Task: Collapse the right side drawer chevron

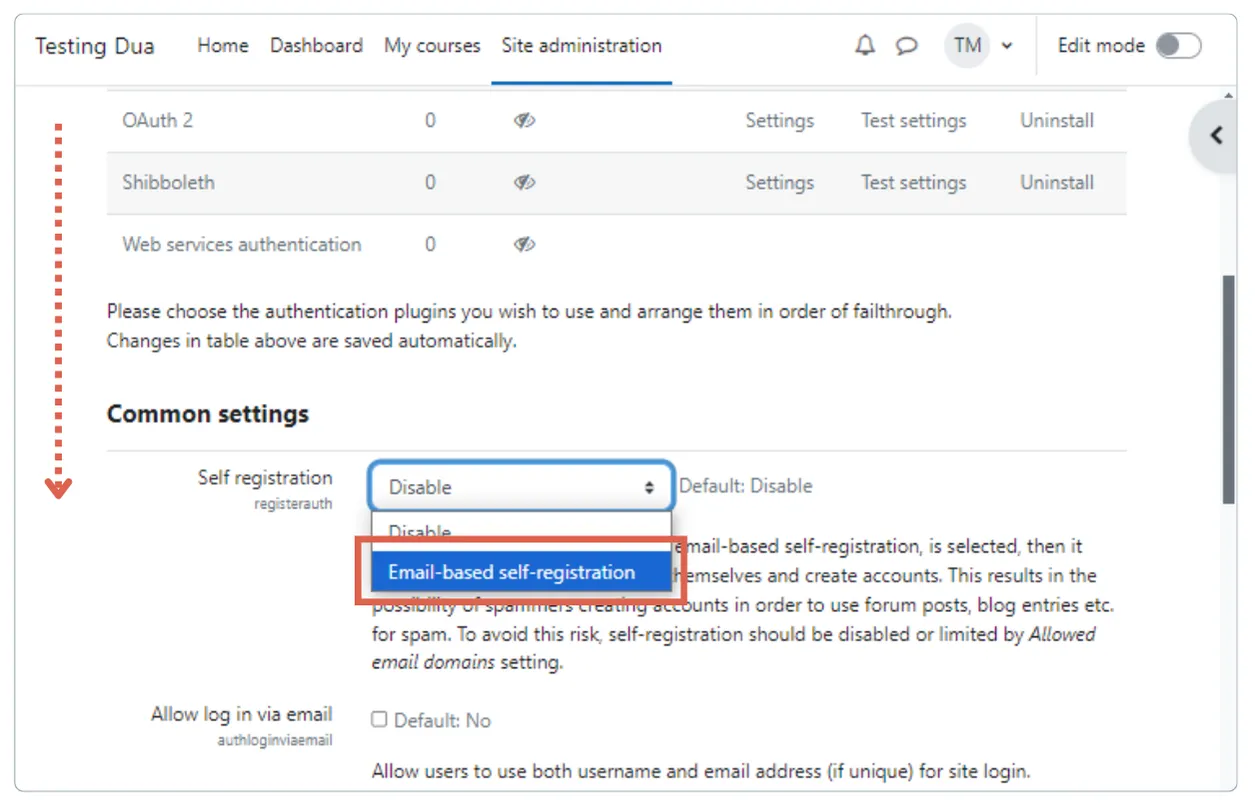Action: point(1215,135)
